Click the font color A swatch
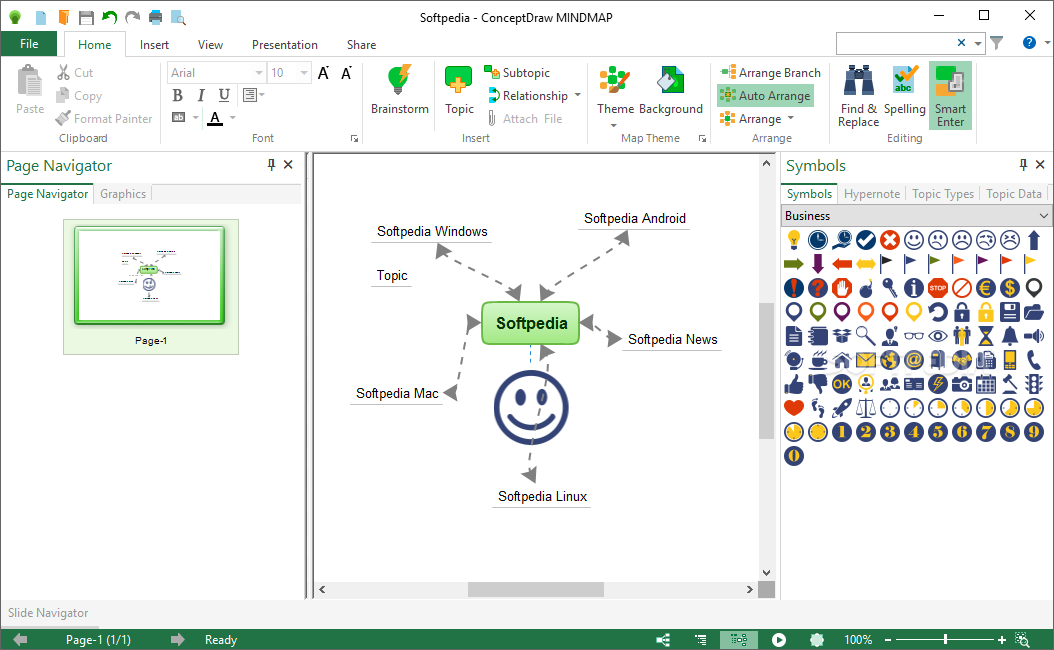The width and height of the screenshot is (1054, 650). click(x=215, y=118)
